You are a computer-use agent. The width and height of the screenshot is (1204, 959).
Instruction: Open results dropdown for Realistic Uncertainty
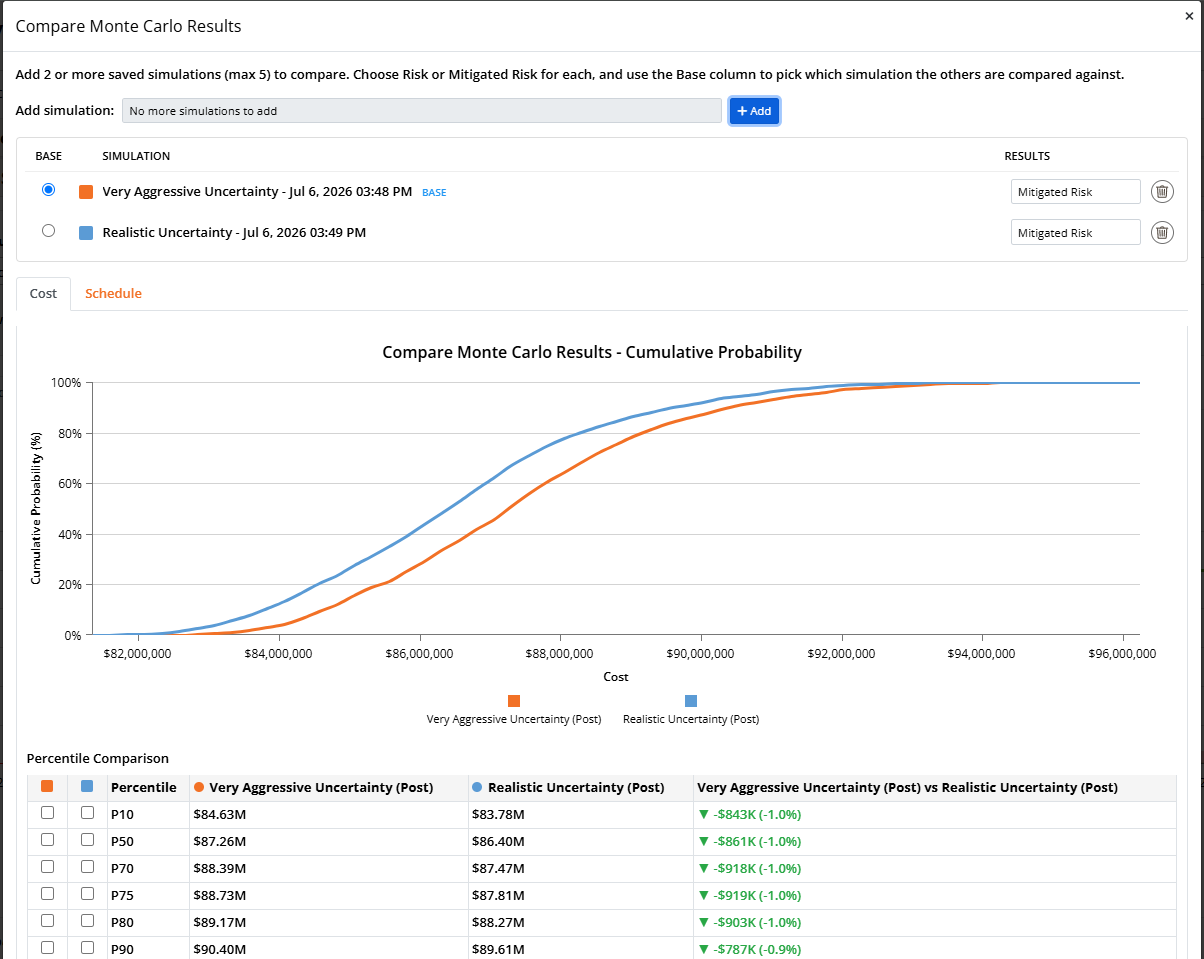tap(1075, 232)
